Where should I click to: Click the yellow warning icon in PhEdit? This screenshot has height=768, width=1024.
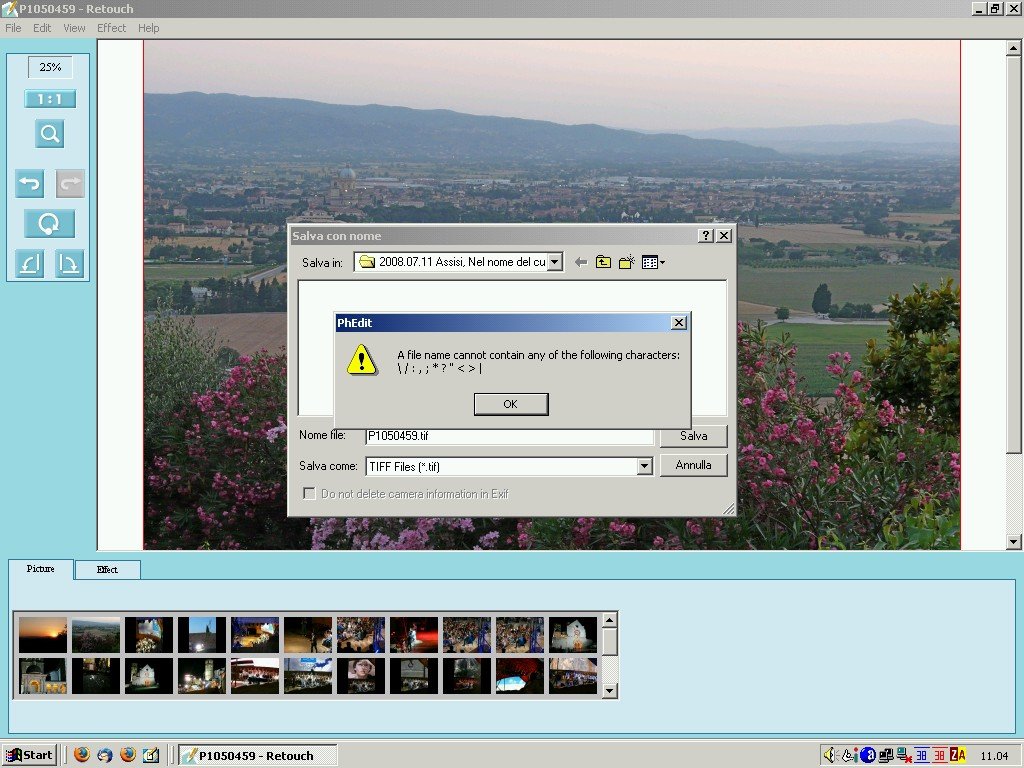tap(361, 360)
